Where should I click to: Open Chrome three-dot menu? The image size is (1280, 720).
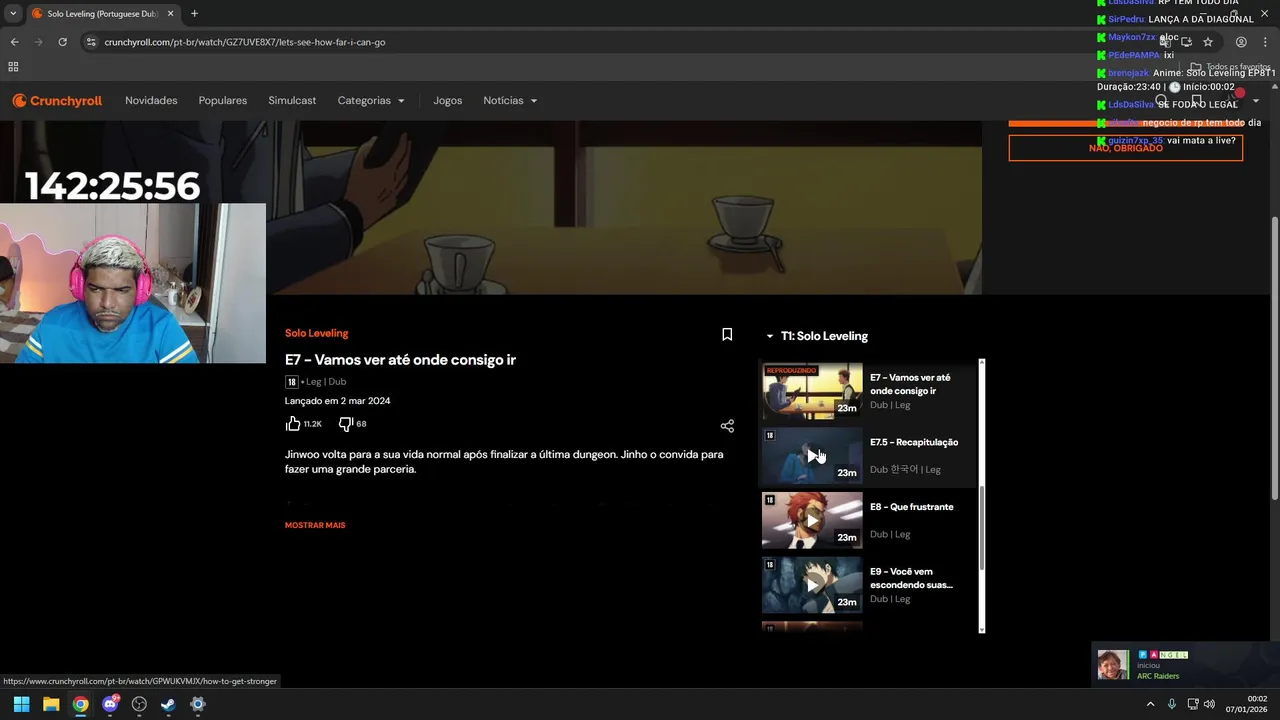point(1266,42)
